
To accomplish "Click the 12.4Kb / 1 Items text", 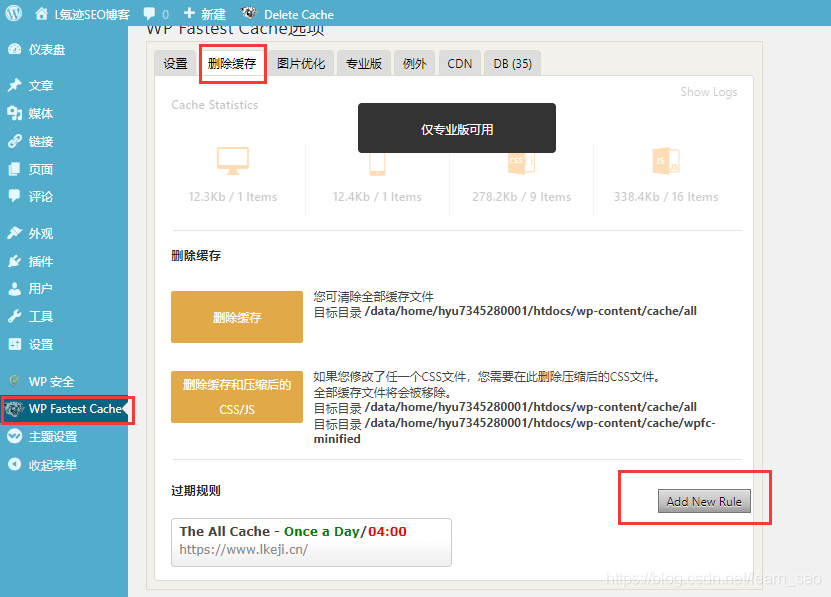I will click(x=377, y=197).
